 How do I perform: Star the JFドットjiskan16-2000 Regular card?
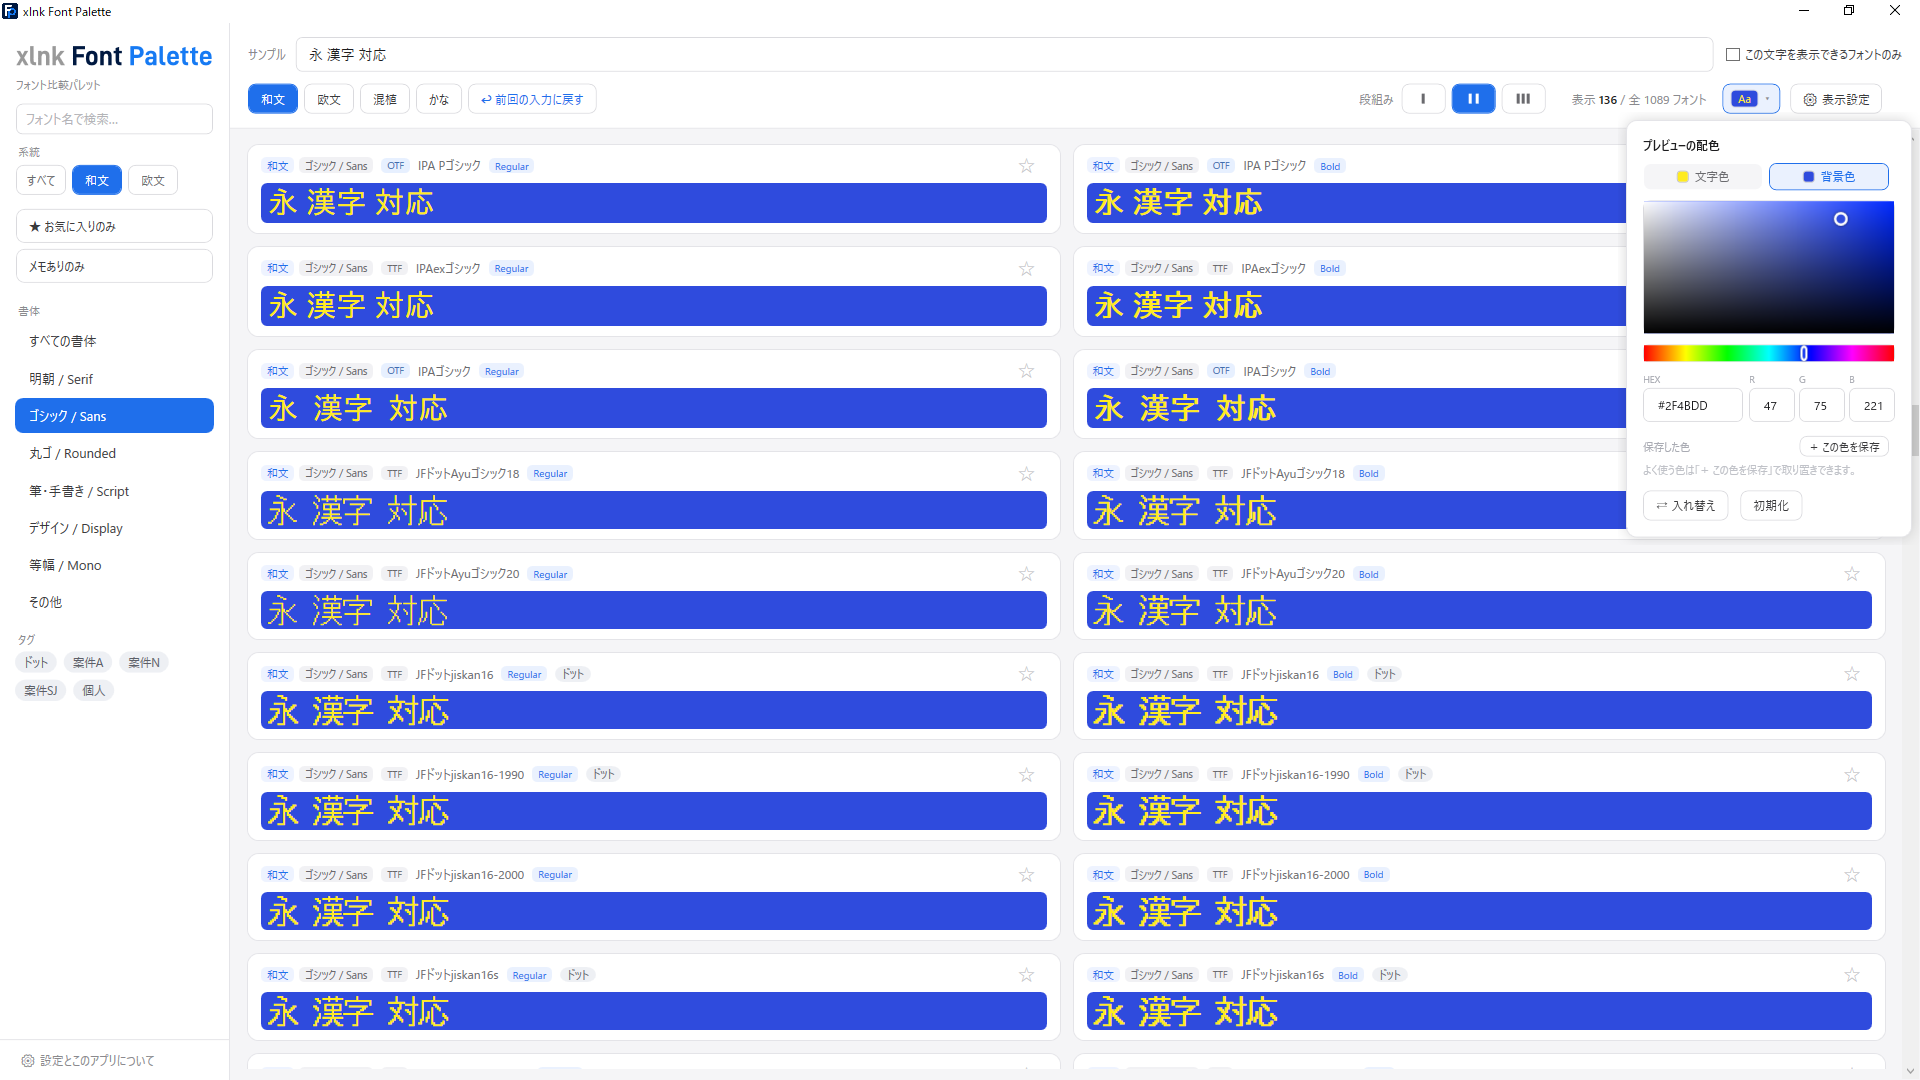coord(1026,875)
